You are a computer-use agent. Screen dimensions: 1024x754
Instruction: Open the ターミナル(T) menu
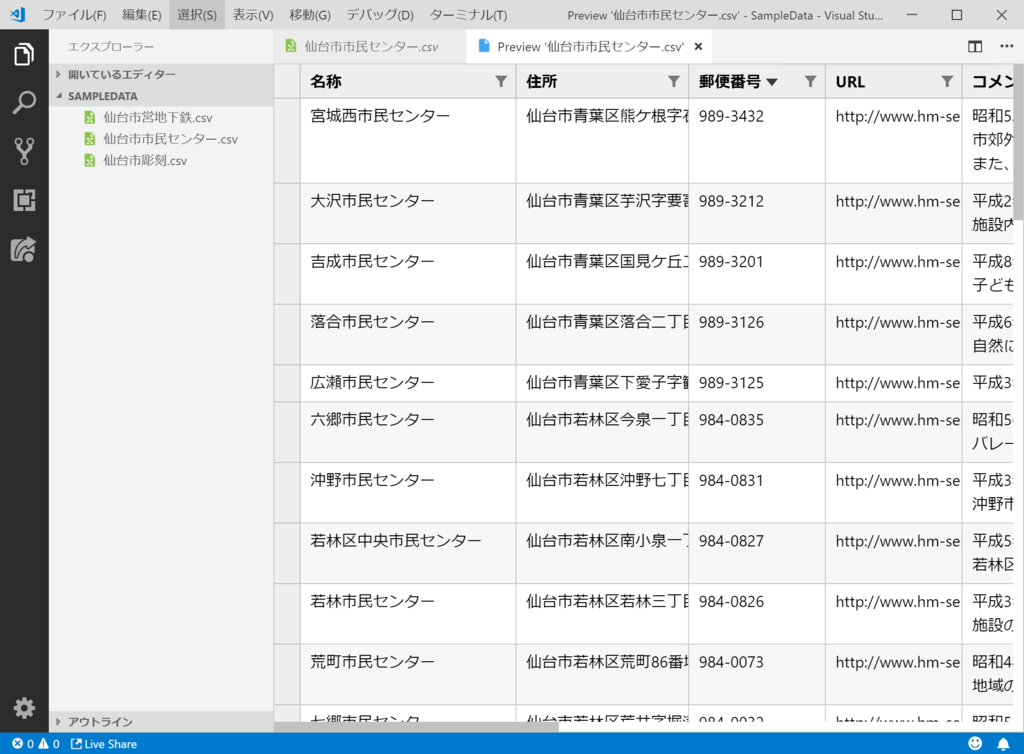468,14
